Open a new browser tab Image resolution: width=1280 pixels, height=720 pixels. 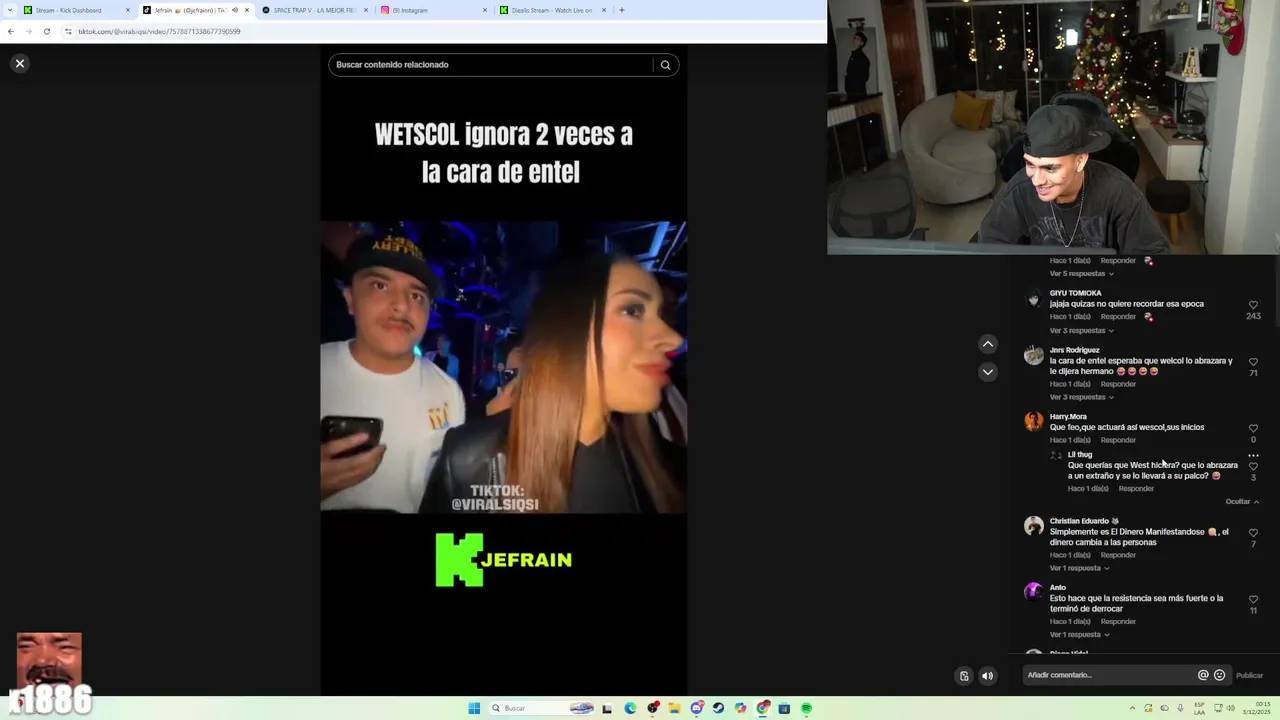pos(621,10)
